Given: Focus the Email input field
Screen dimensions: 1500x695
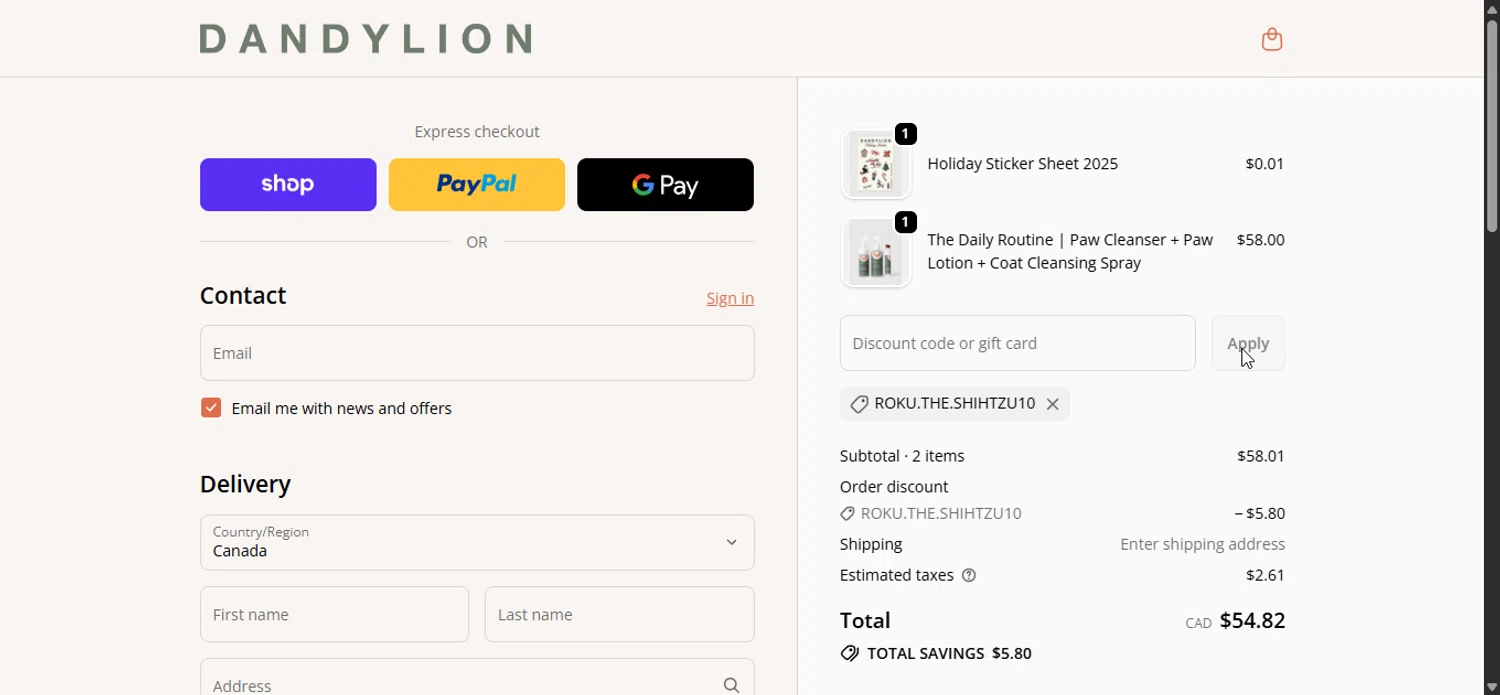Looking at the screenshot, I should (477, 353).
